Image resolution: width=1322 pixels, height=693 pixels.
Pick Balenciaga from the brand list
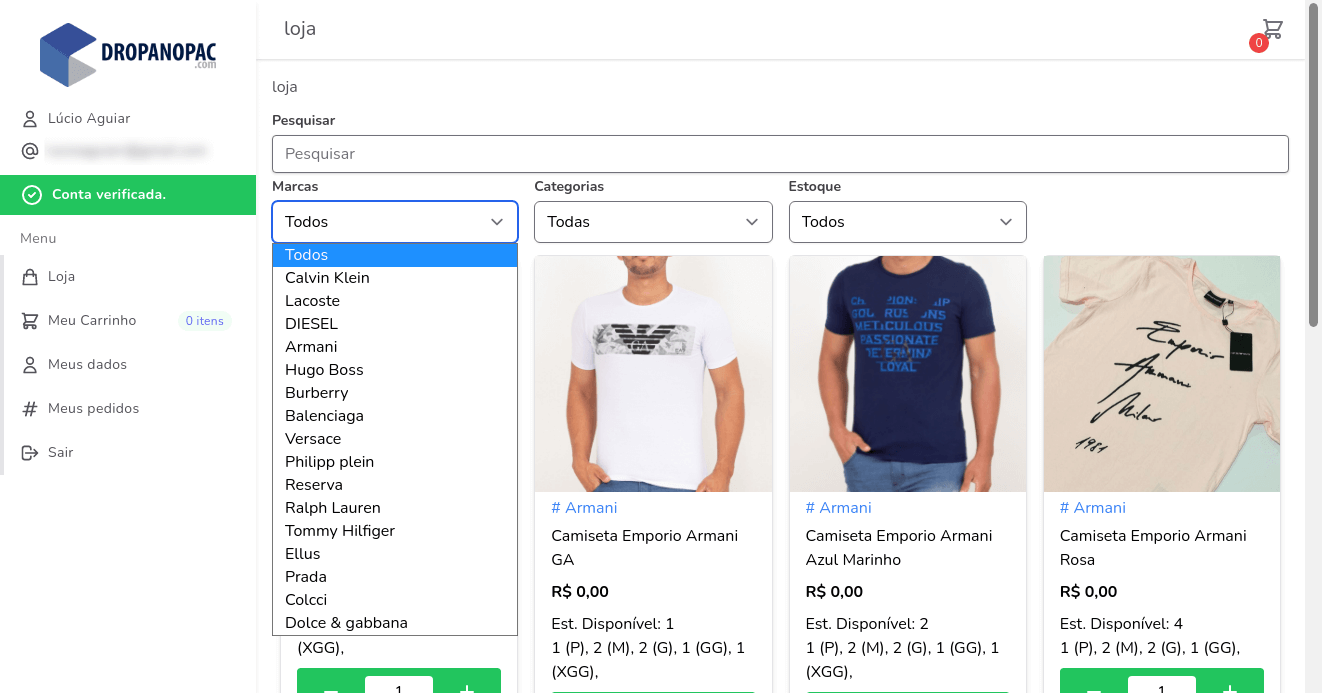[x=395, y=416]
